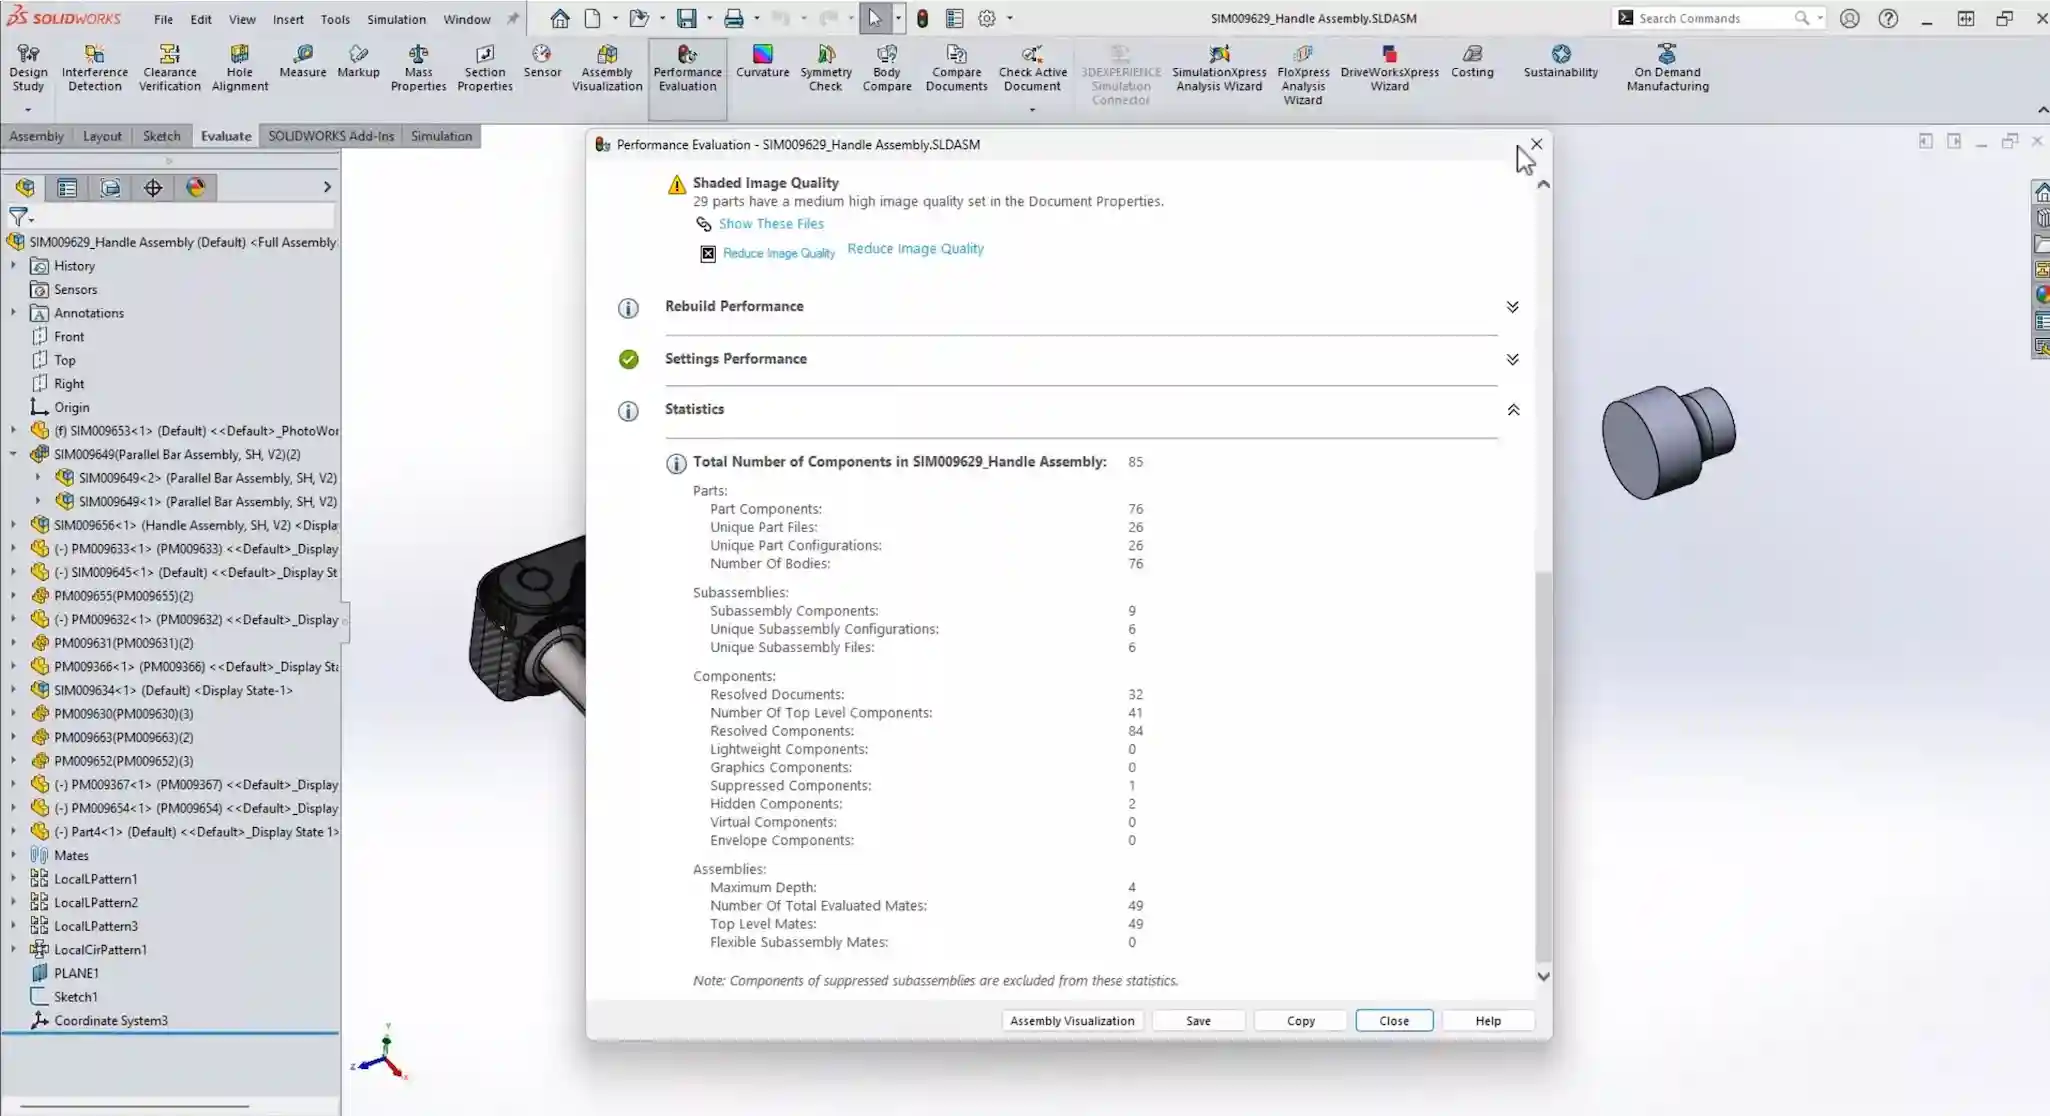The image size is (2050, 1116).
Task: Open Clearance Verification tool
Action: [x=170, y=68]
